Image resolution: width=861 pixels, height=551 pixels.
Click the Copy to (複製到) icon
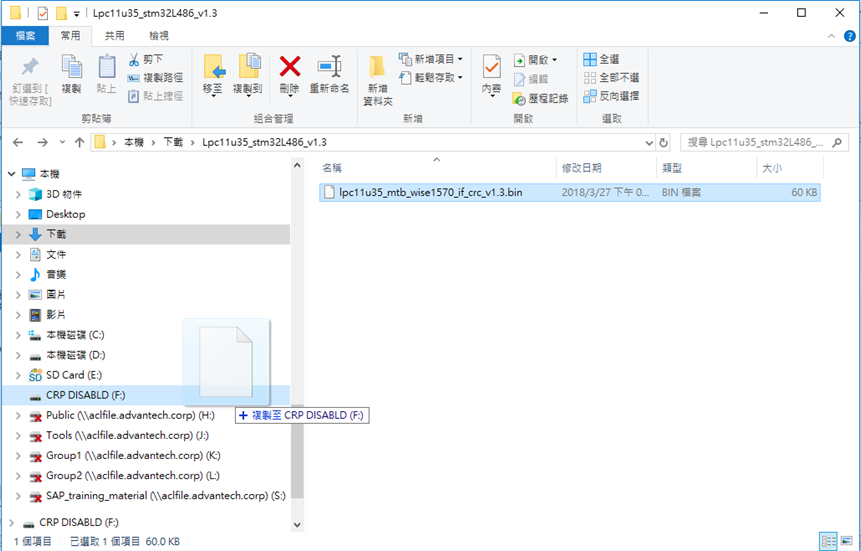[x=247, y=68]
